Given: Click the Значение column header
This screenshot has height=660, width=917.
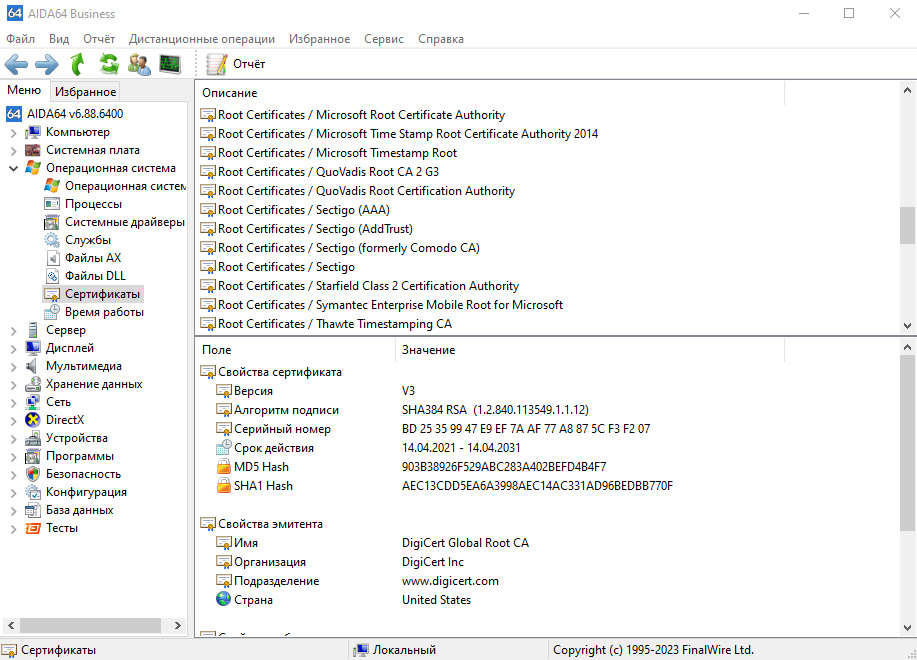Looking at the screenshot, I should click(590, 350).
